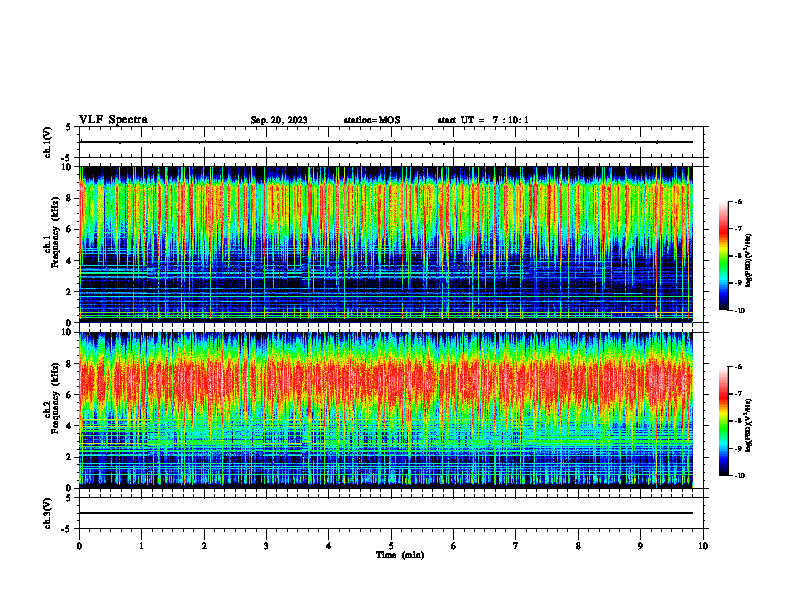Click the "ch.1(V)" axis label
792x612 pixels.
(48, 142)
